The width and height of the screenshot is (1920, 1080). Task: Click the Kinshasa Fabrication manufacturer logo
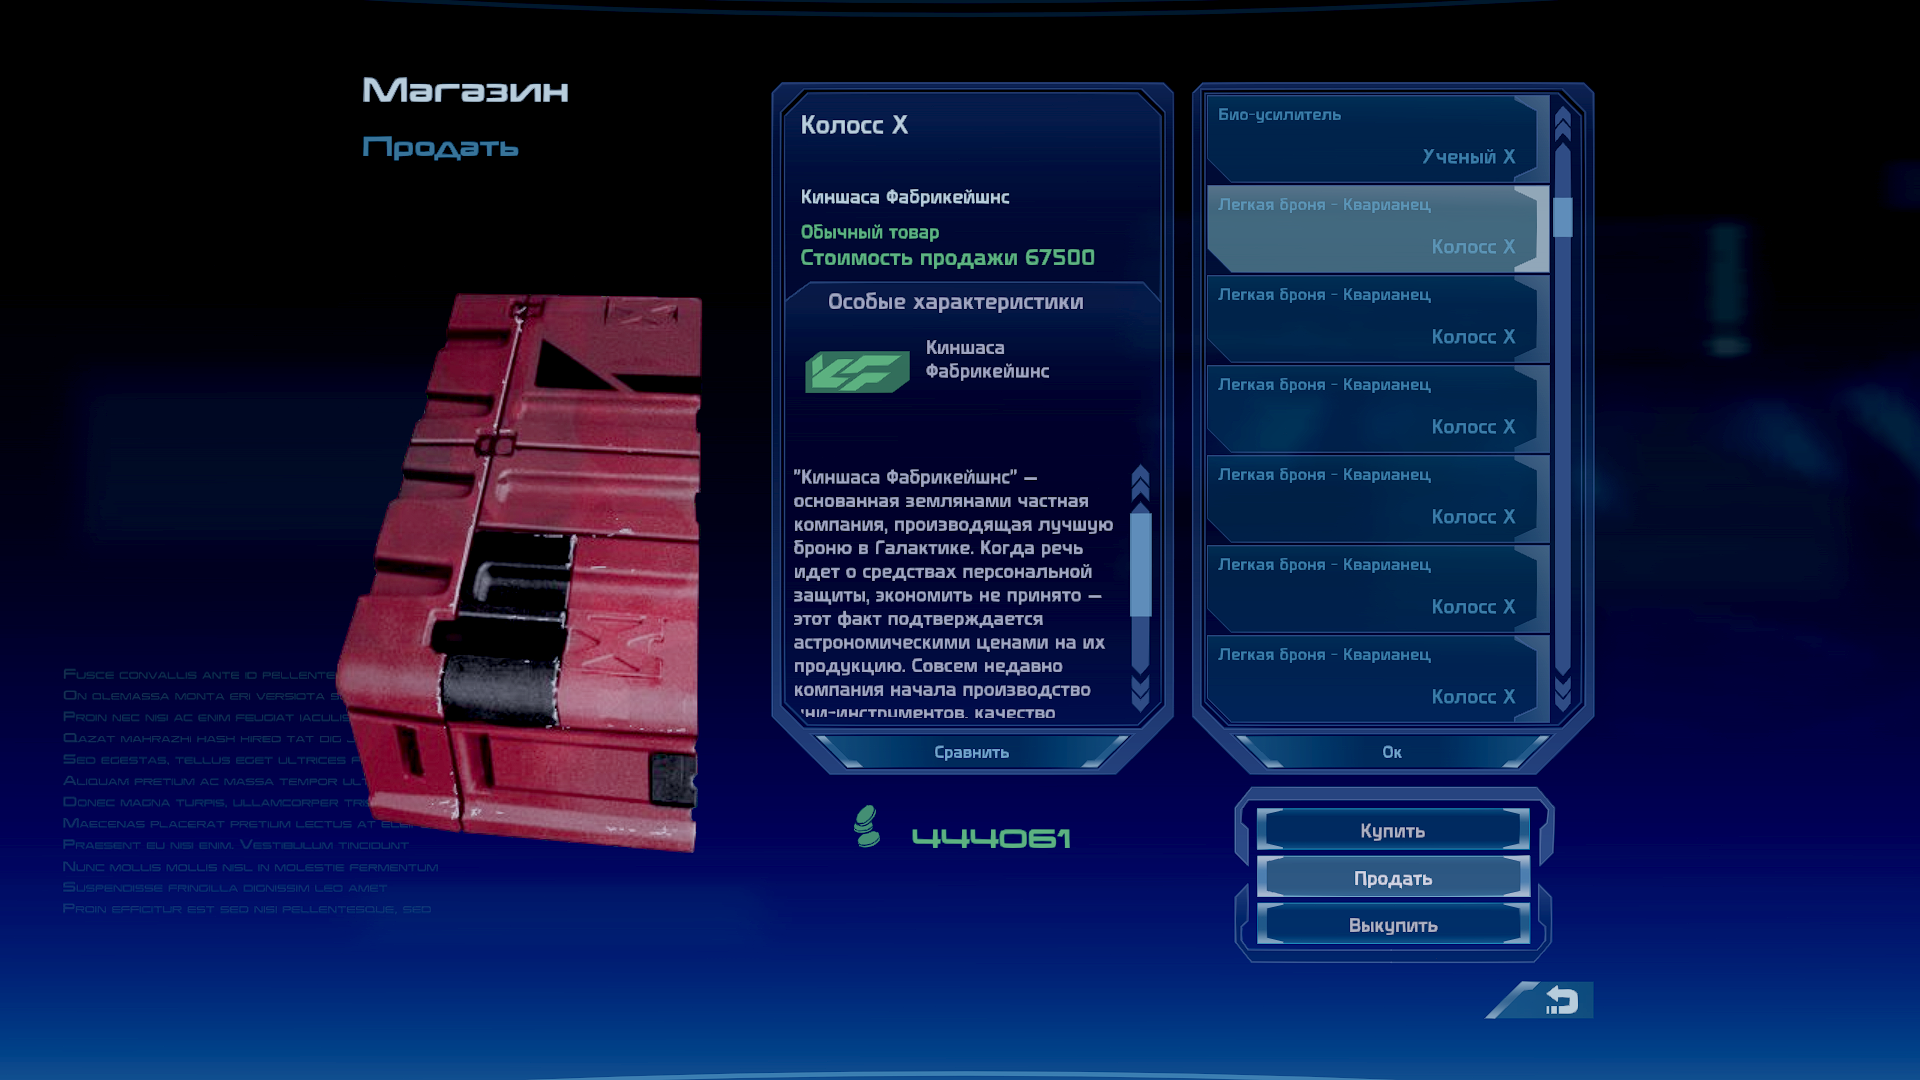point(857,371)
